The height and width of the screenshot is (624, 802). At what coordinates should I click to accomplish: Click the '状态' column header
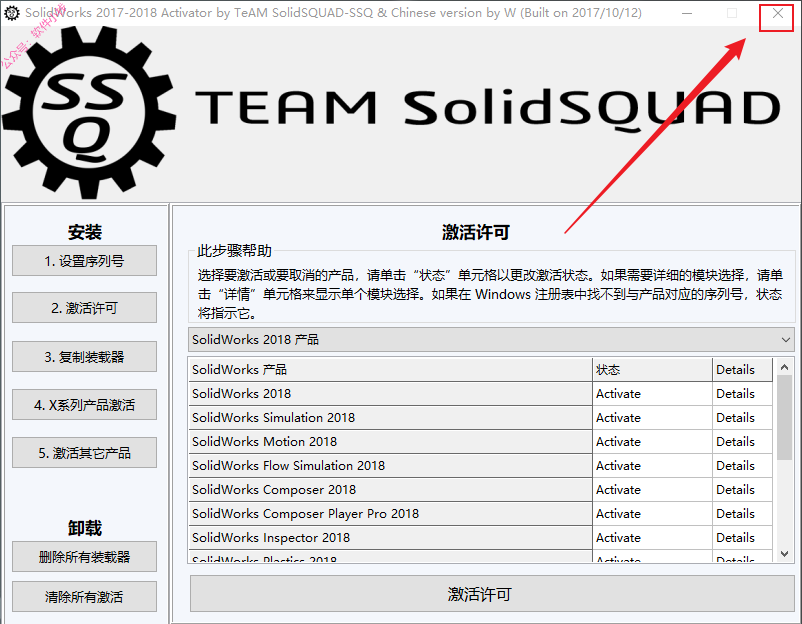[652, 370]
